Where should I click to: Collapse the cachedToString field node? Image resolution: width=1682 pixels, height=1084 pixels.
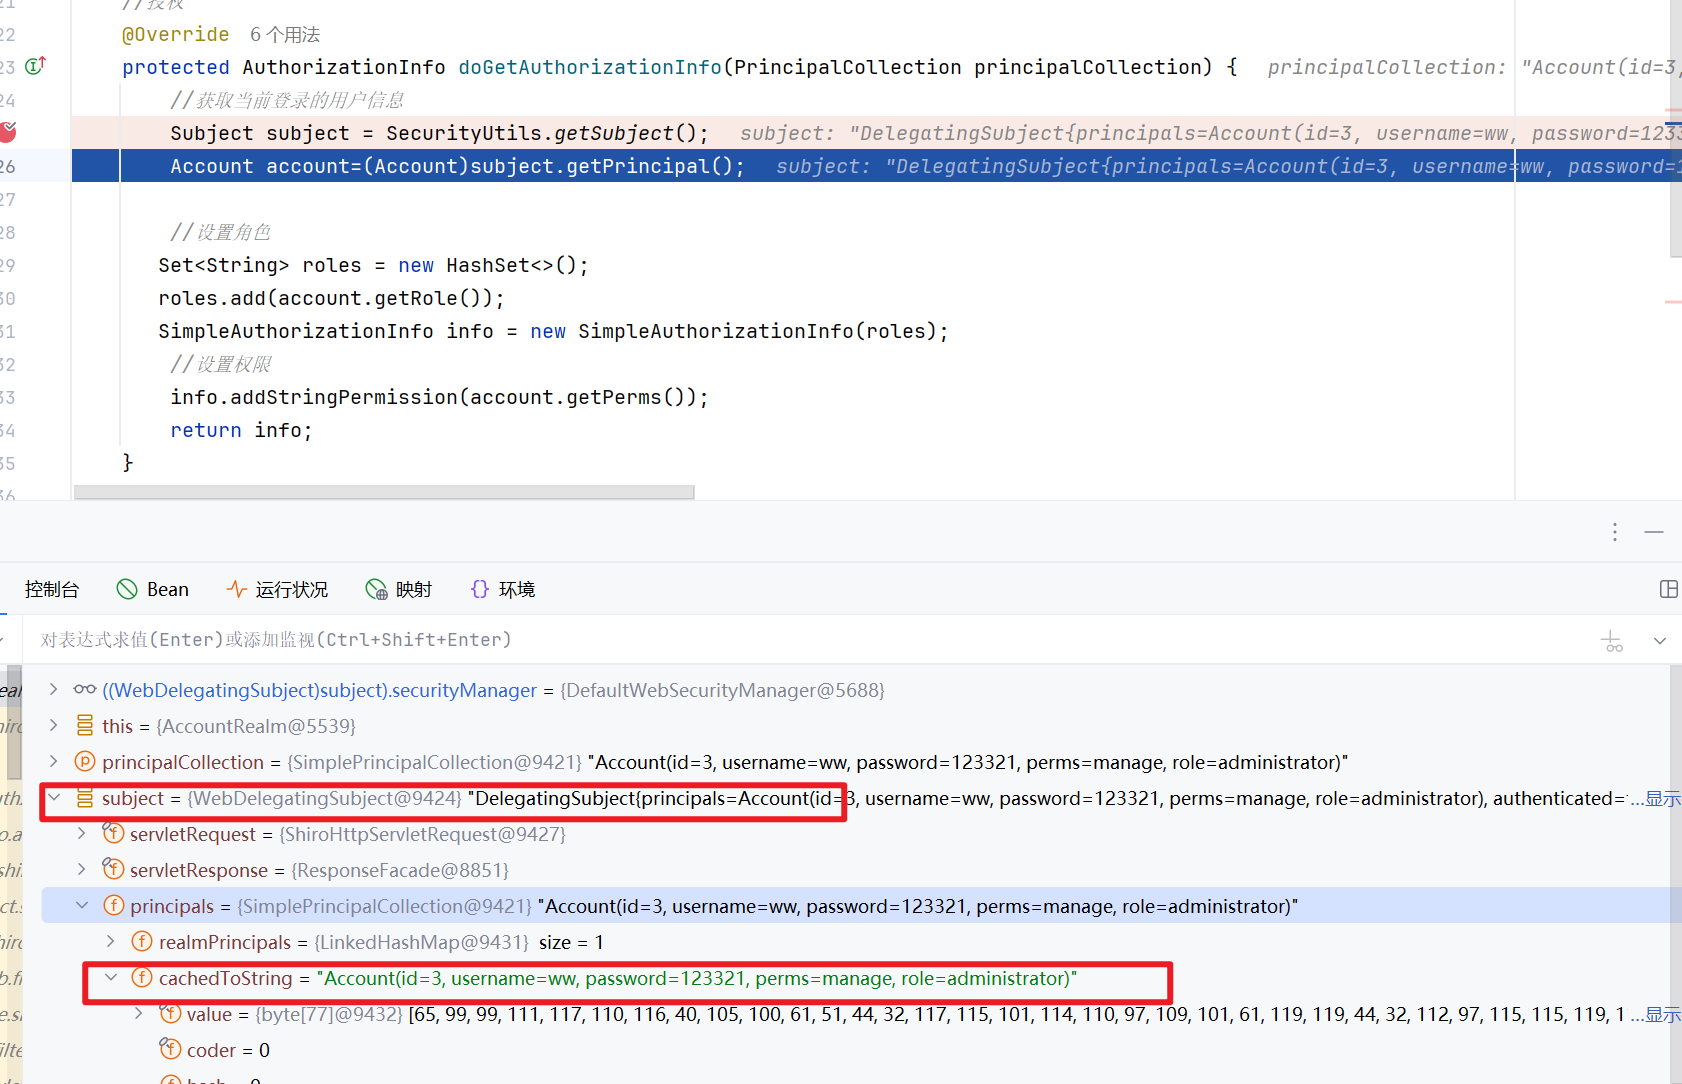click(x=111, y=978)
